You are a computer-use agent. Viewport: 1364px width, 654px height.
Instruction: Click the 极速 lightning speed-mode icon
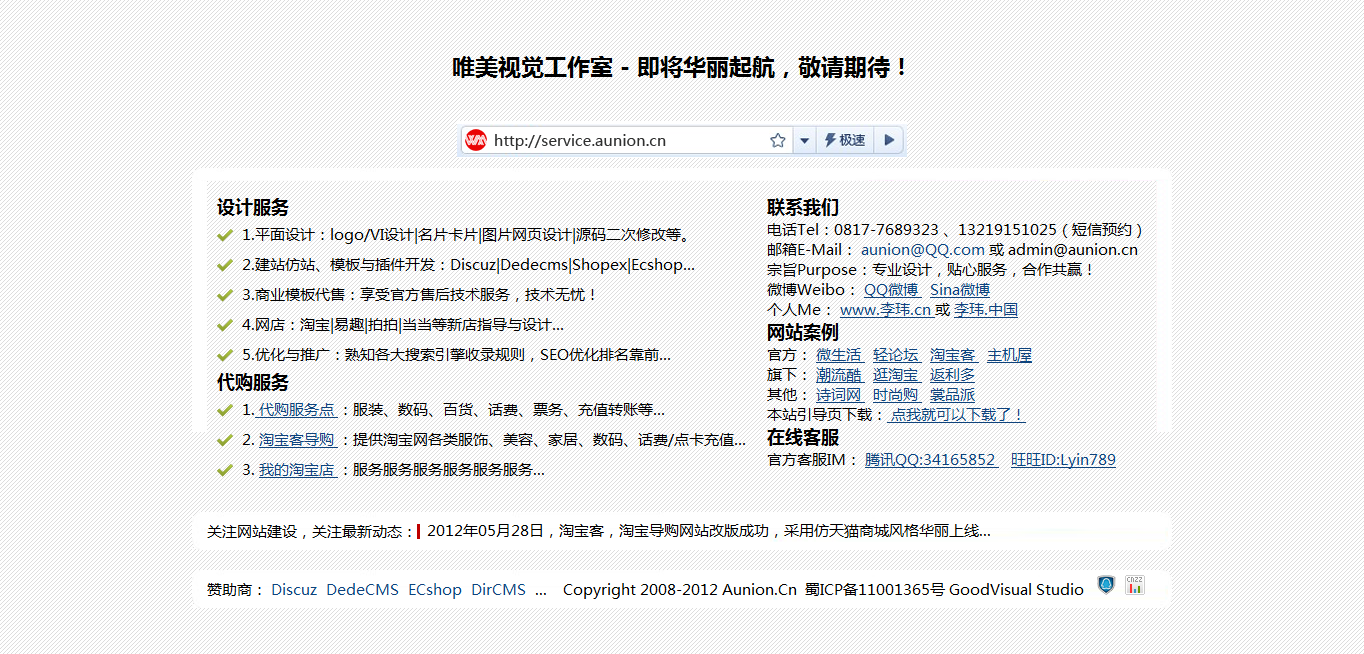click(845, 140)
